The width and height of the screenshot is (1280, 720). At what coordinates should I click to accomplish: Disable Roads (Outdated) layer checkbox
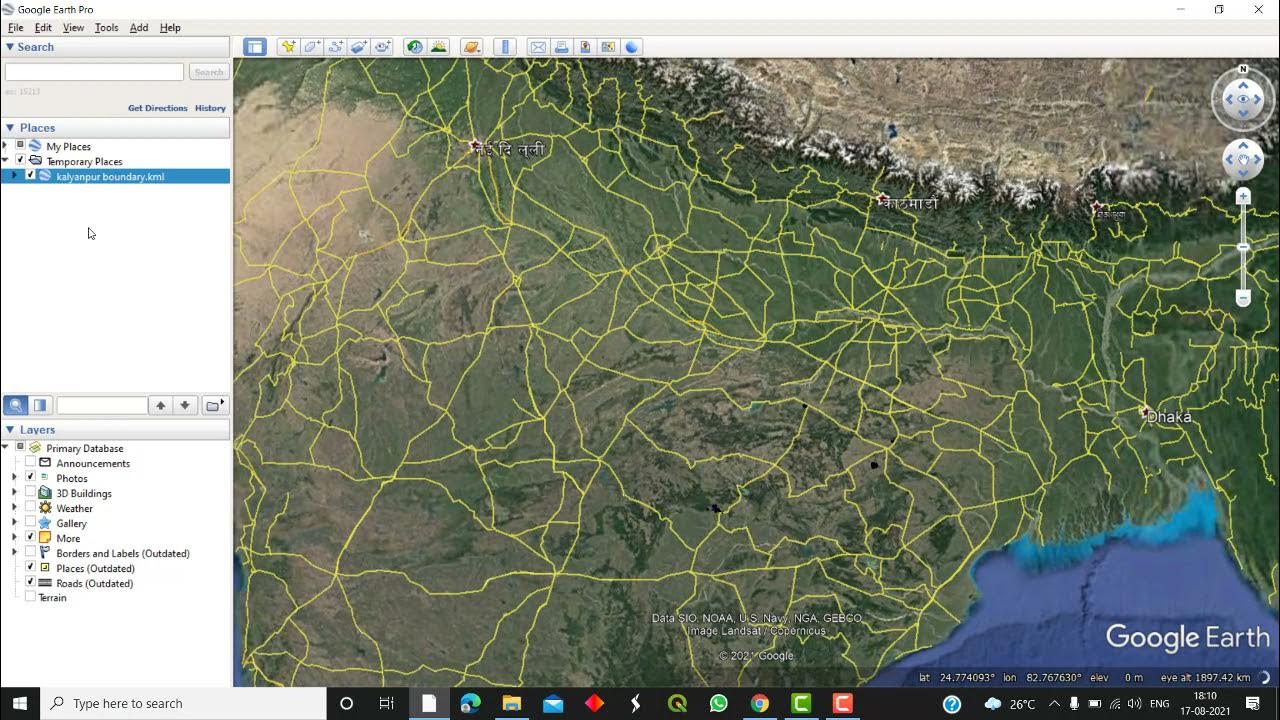pos(30,582)
